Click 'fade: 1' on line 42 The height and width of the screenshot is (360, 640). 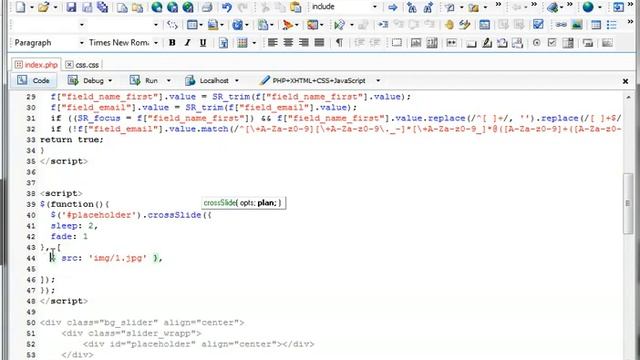[69, 236]
